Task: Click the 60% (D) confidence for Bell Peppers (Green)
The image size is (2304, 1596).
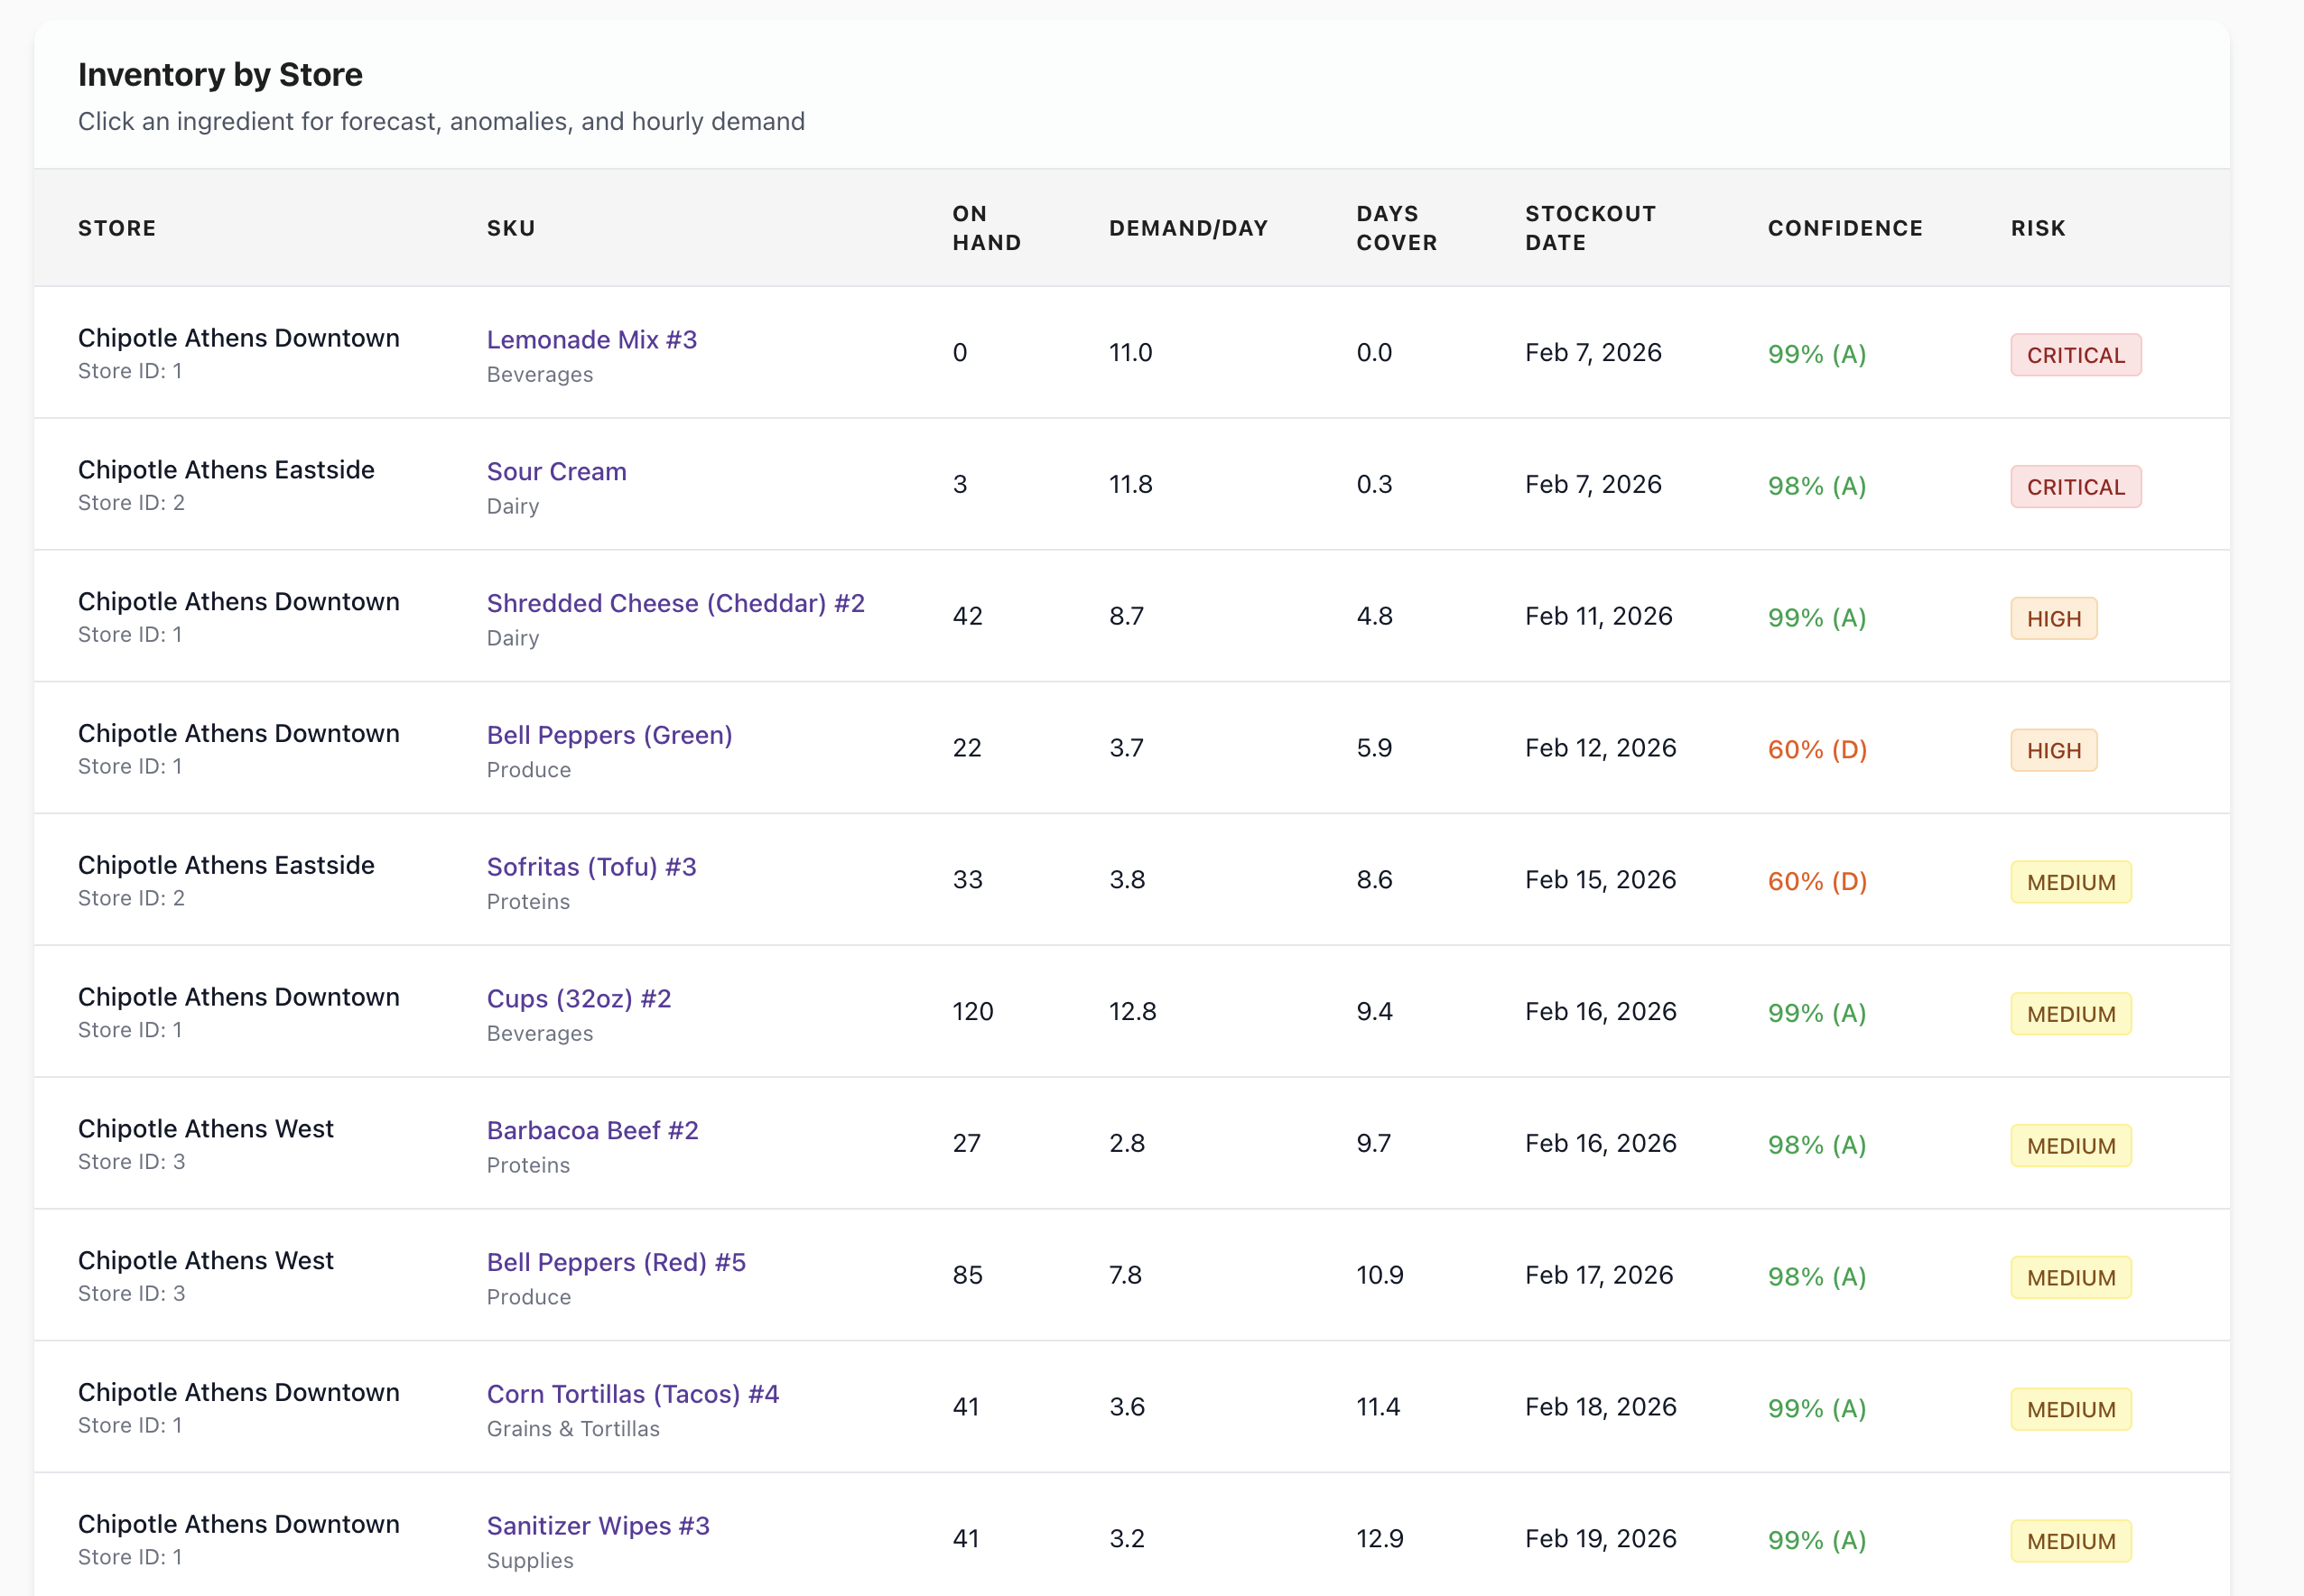Action: (1816, 750)
